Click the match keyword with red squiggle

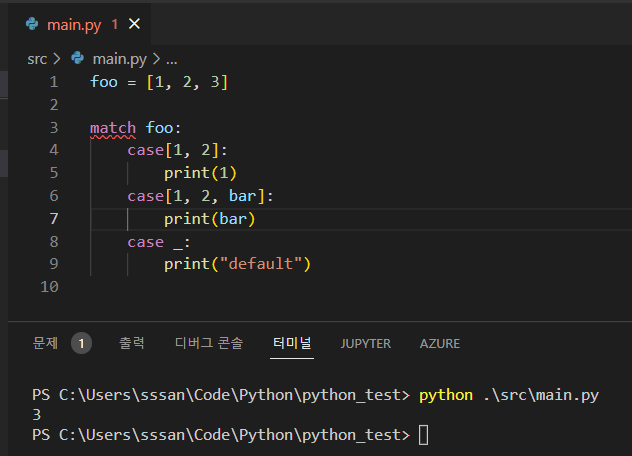[112, 128]
